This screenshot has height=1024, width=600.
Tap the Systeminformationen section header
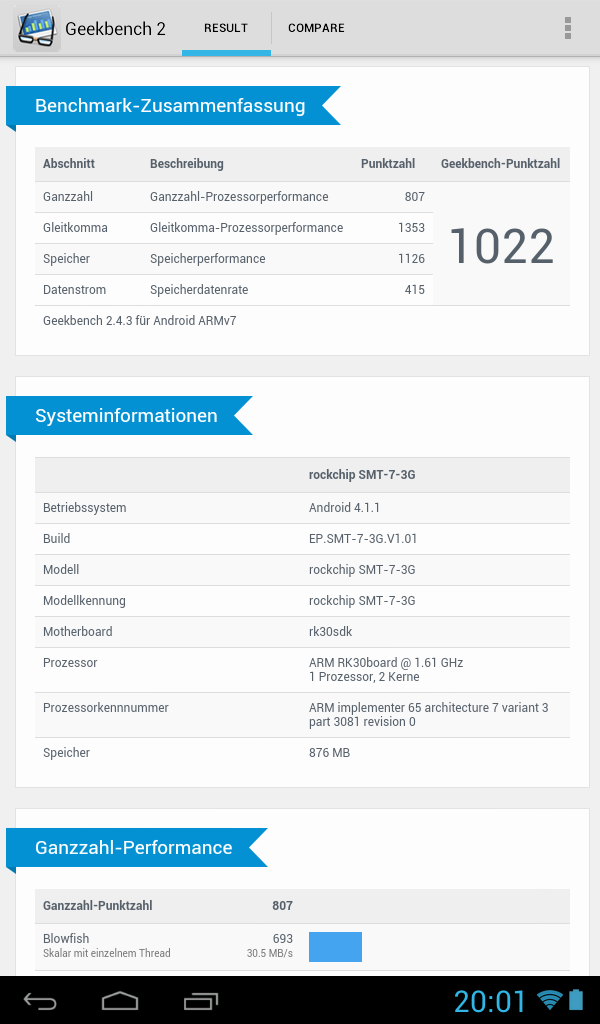click(x=126, y=416)
